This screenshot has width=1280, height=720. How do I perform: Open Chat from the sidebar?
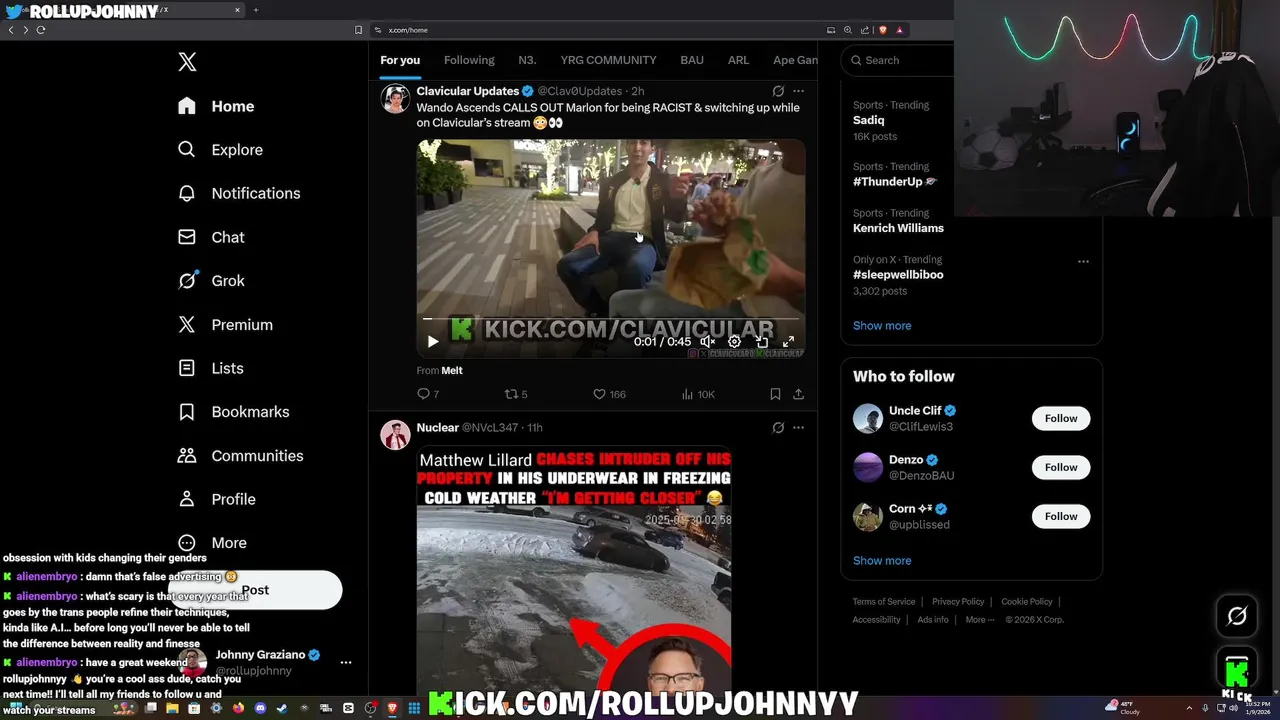pos(211,237)
